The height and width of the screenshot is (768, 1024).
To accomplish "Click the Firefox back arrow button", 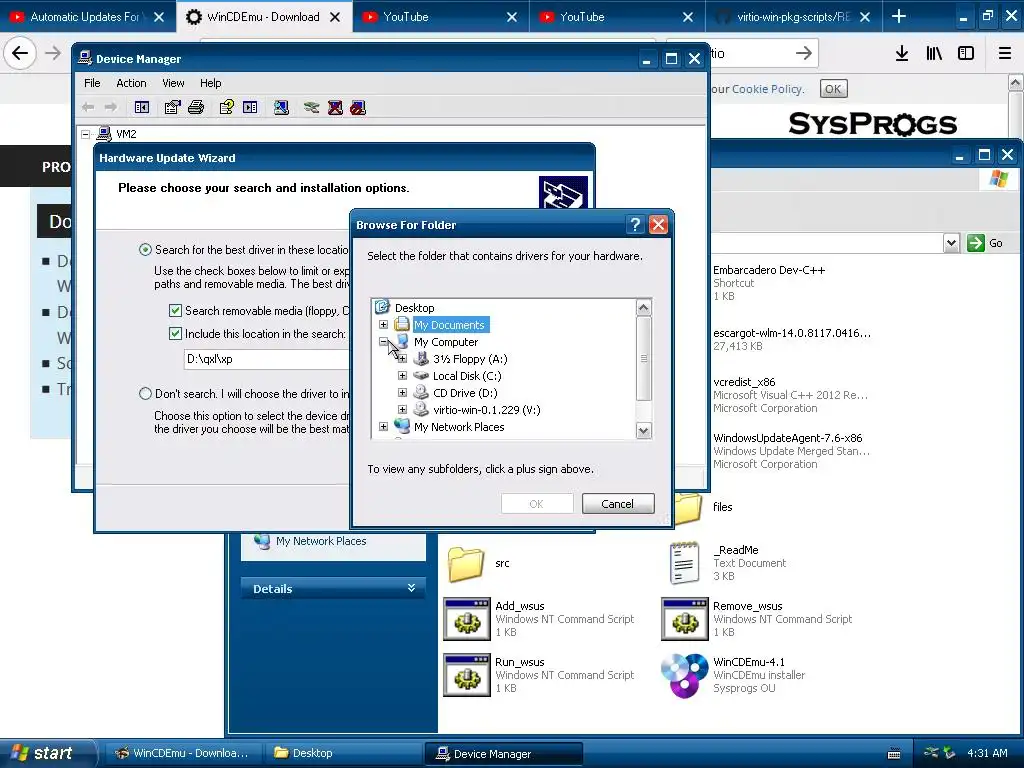I will tap(20, 53).
